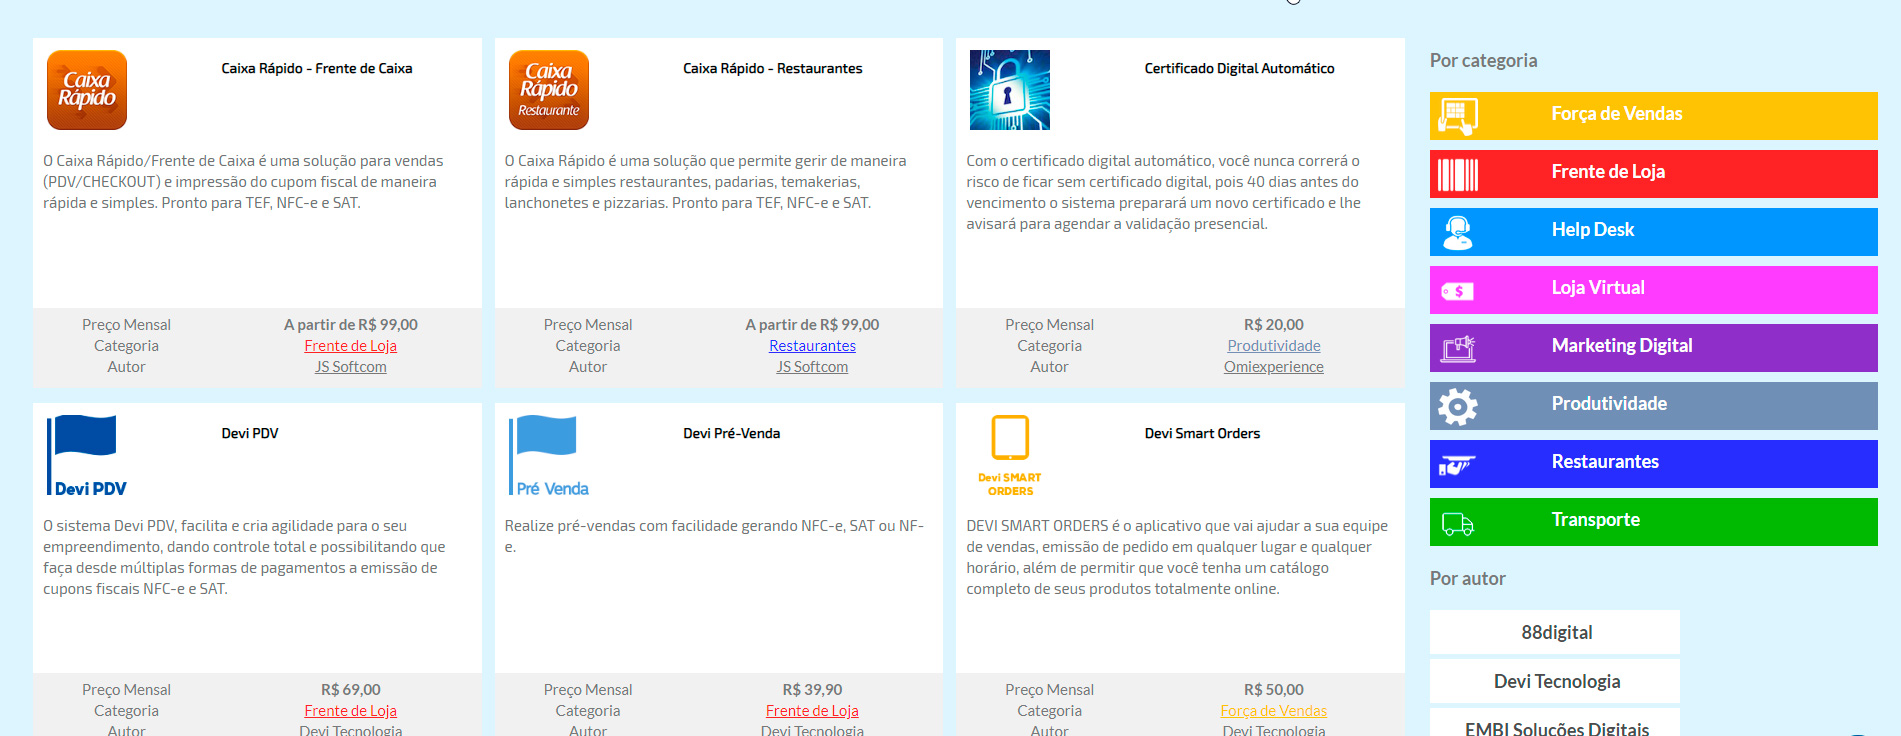Image resolution: width=1901 pixels, height=736 pixels.
Task: Open JS Softcom link in Caixa Rápido Restaurantes card
Action: click(812, 367)
